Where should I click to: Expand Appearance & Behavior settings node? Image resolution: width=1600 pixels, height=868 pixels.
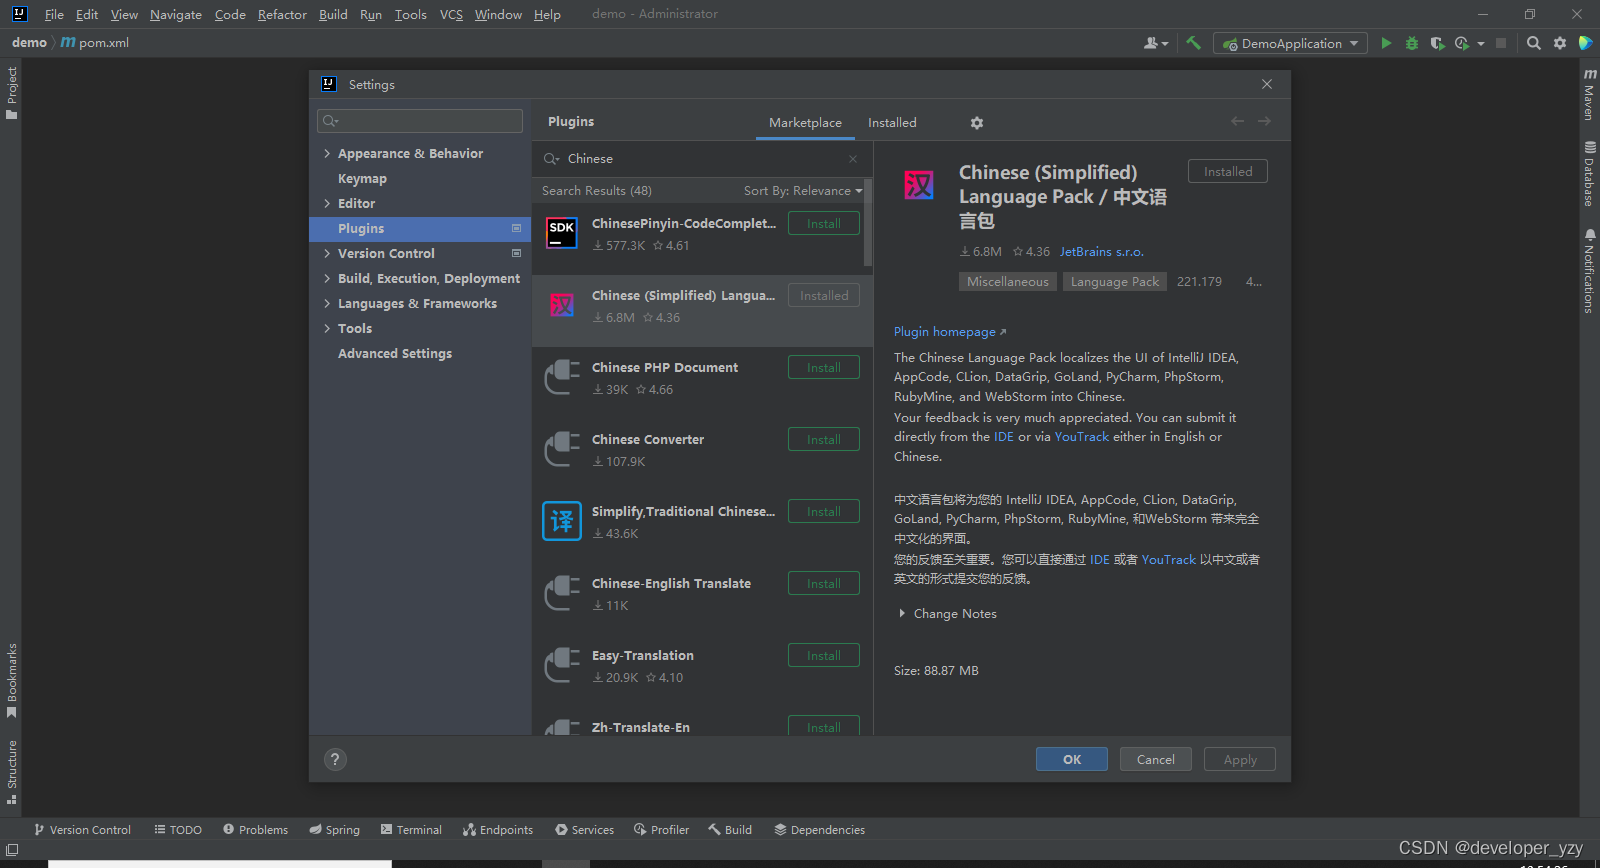pyautogui.click(x=327, y=153)
